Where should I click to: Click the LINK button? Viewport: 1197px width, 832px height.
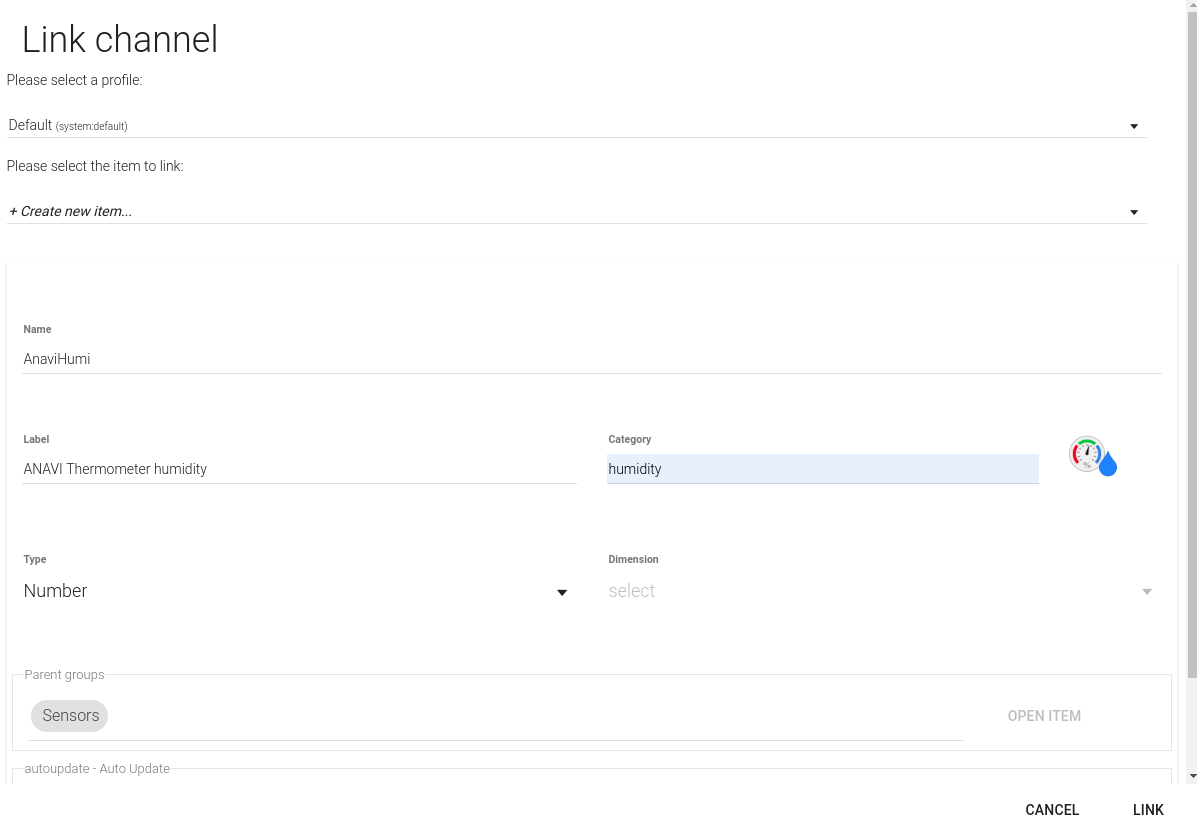[1148, 810]
